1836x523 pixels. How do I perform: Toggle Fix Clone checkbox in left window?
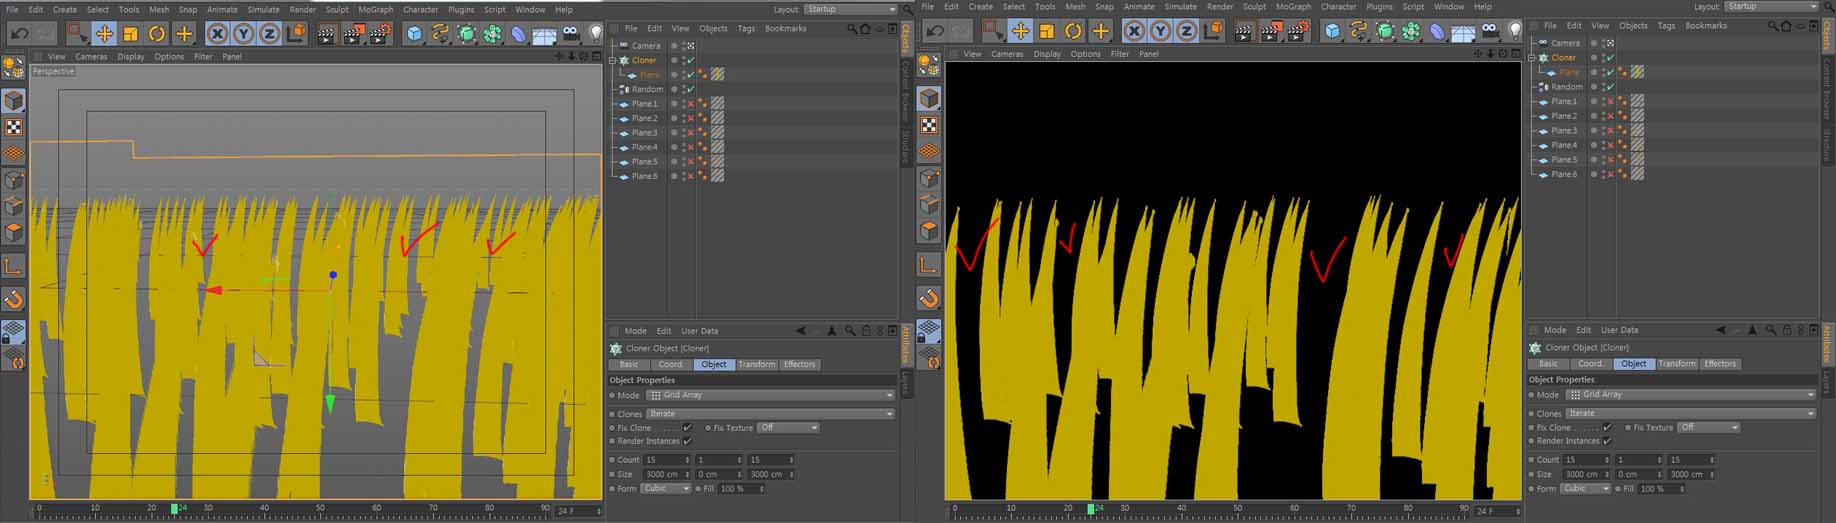[x=687, y=428]
